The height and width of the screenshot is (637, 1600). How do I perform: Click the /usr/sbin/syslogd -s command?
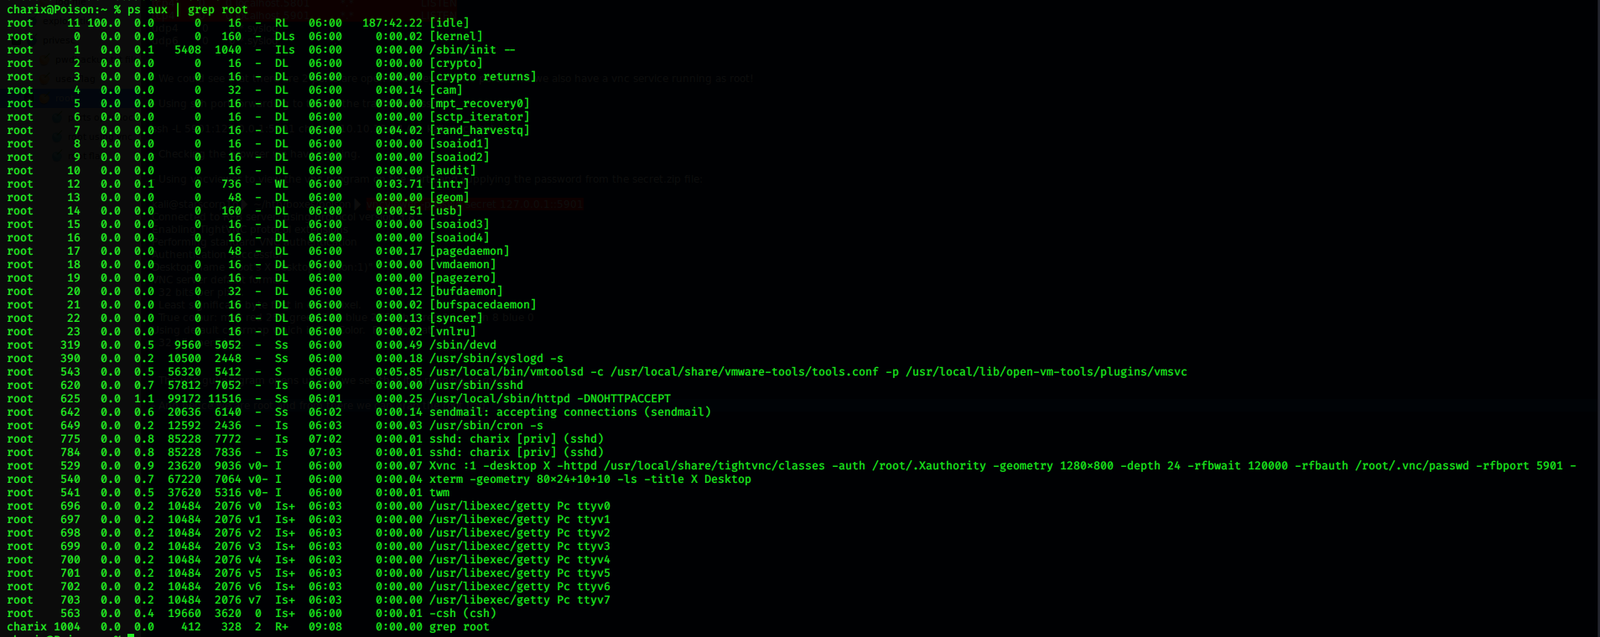(496, 358)
